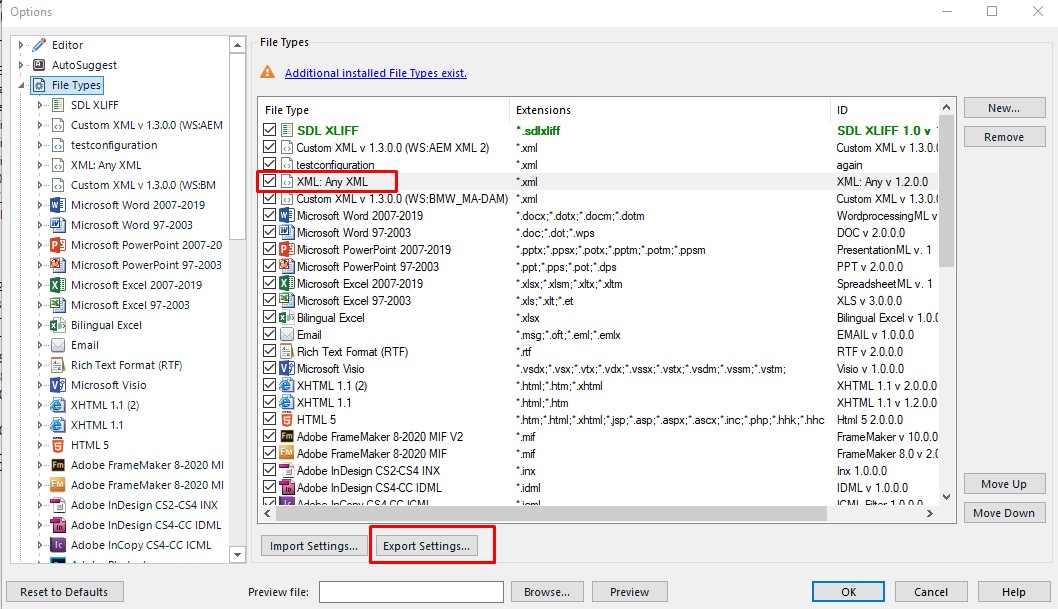Screen dimensions: 1058x609
Task: Click the Email envelope icon in the tree
Action: pyautogui.click(x=58, y=345)
